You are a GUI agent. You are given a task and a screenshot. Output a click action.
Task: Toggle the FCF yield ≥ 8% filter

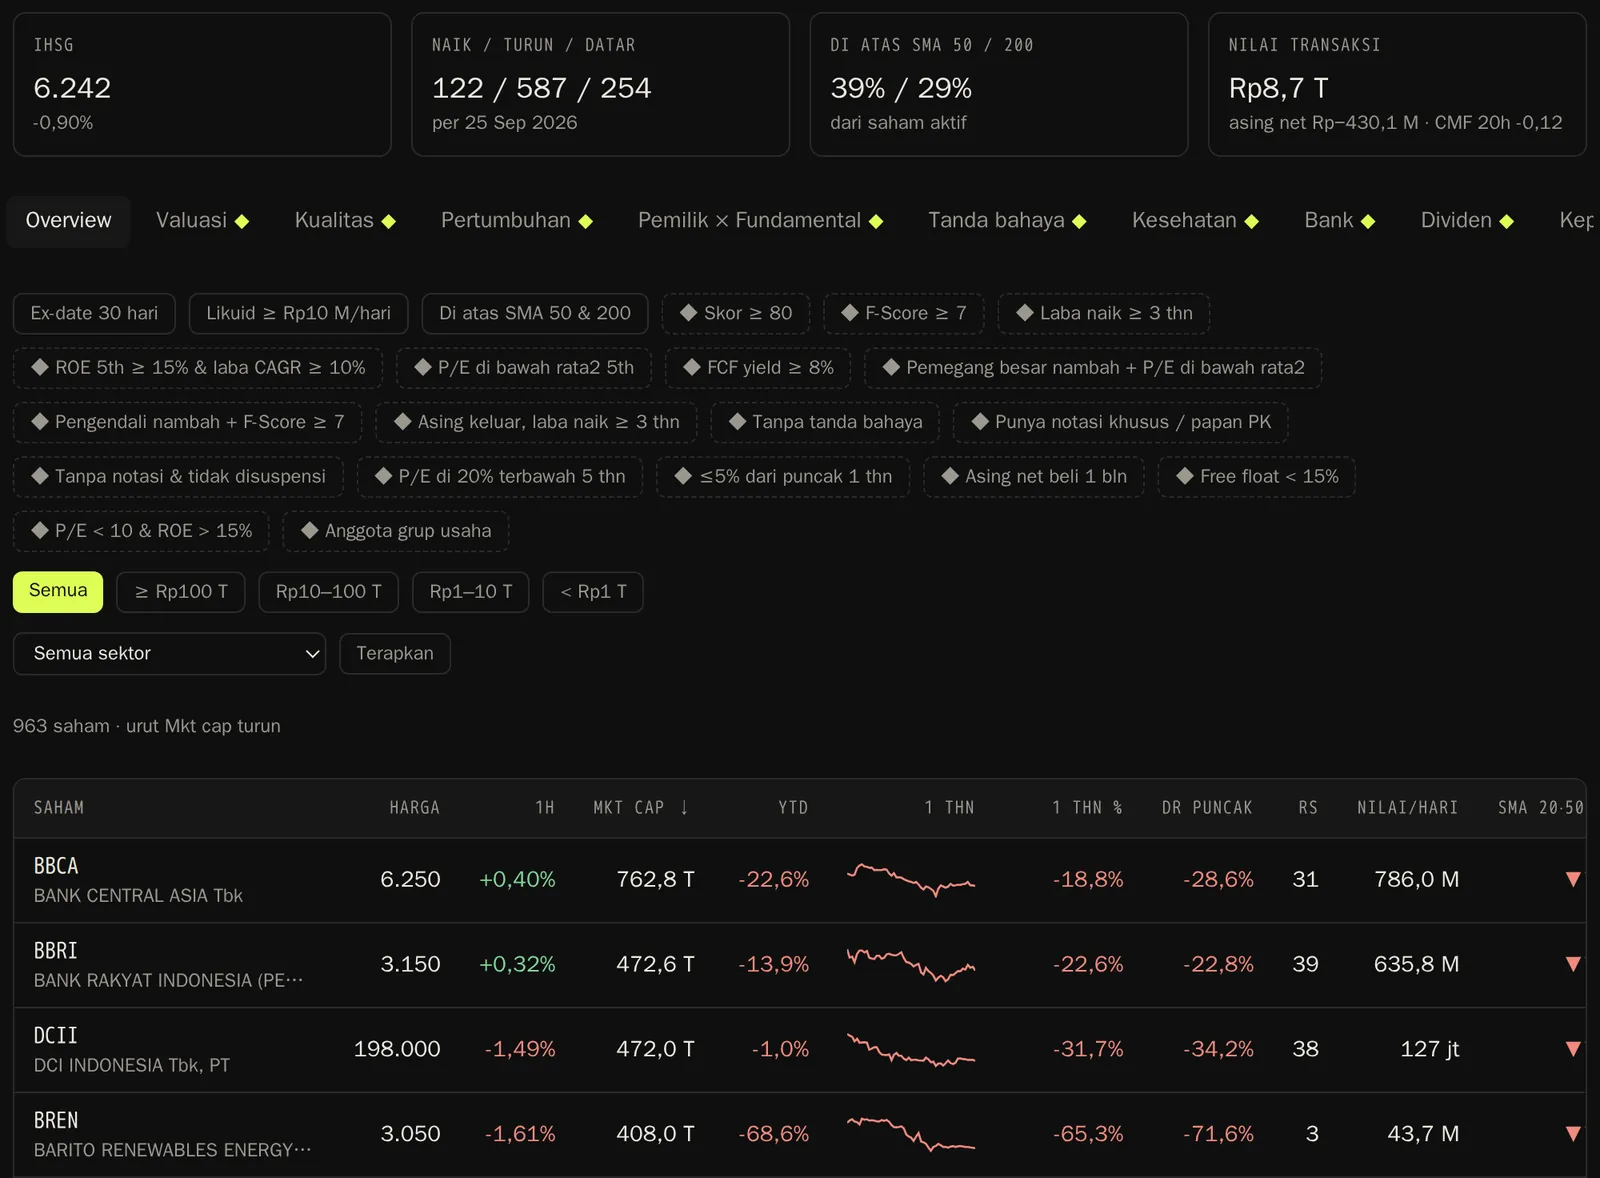pos(758,367)
